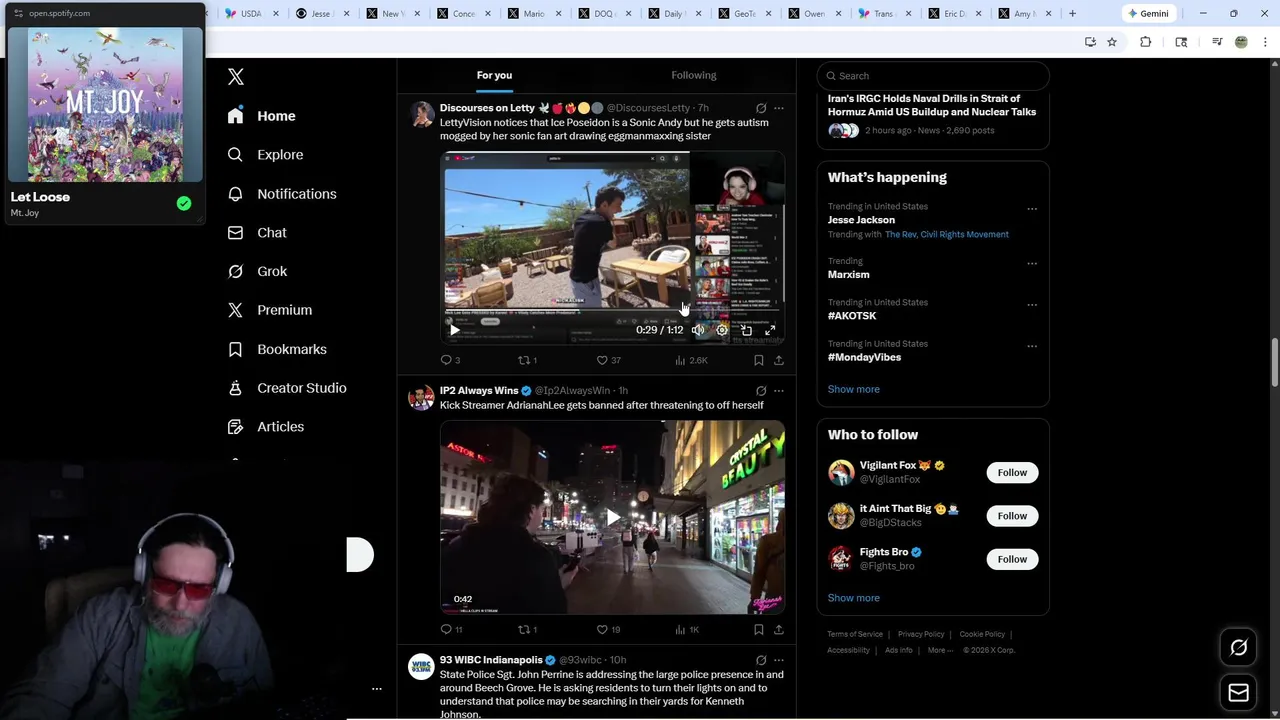
Task: Open the Grok floating button
Action: coord(1239,648)
